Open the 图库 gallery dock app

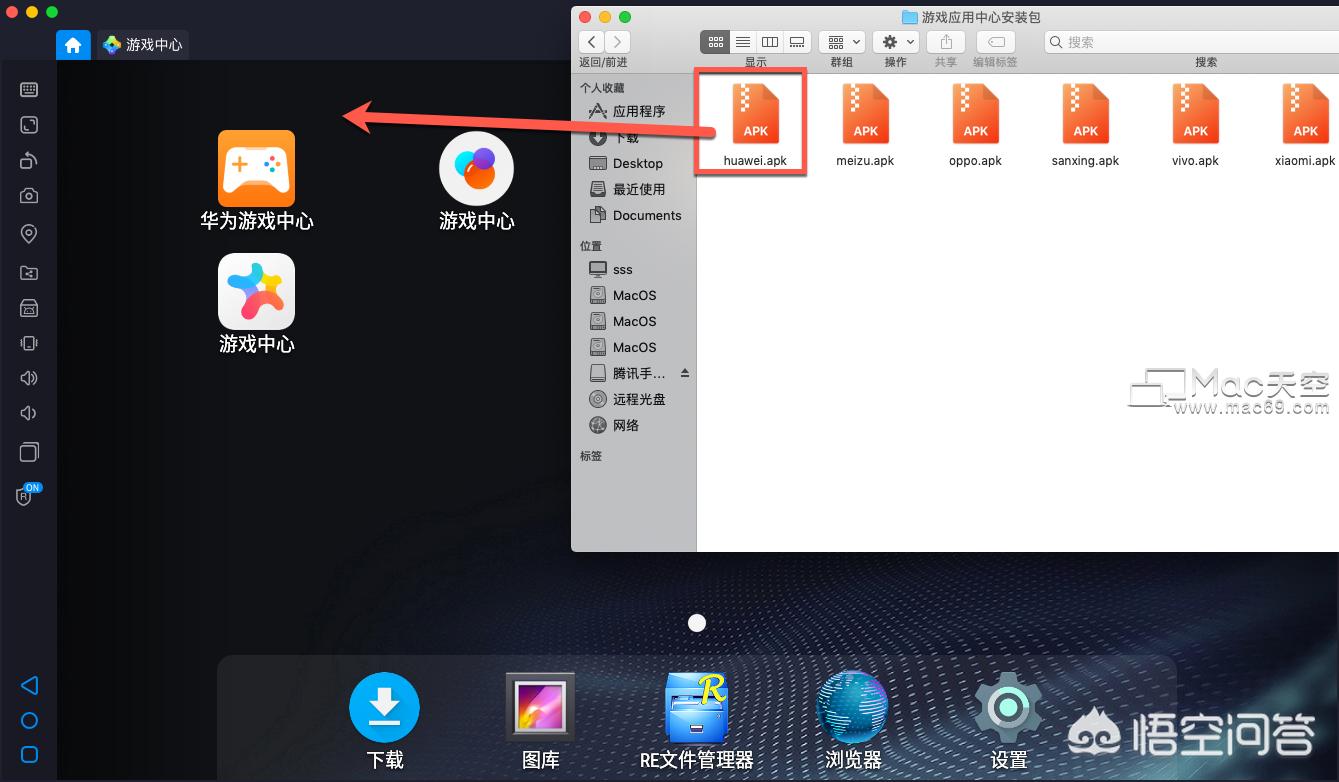[541, 721]
